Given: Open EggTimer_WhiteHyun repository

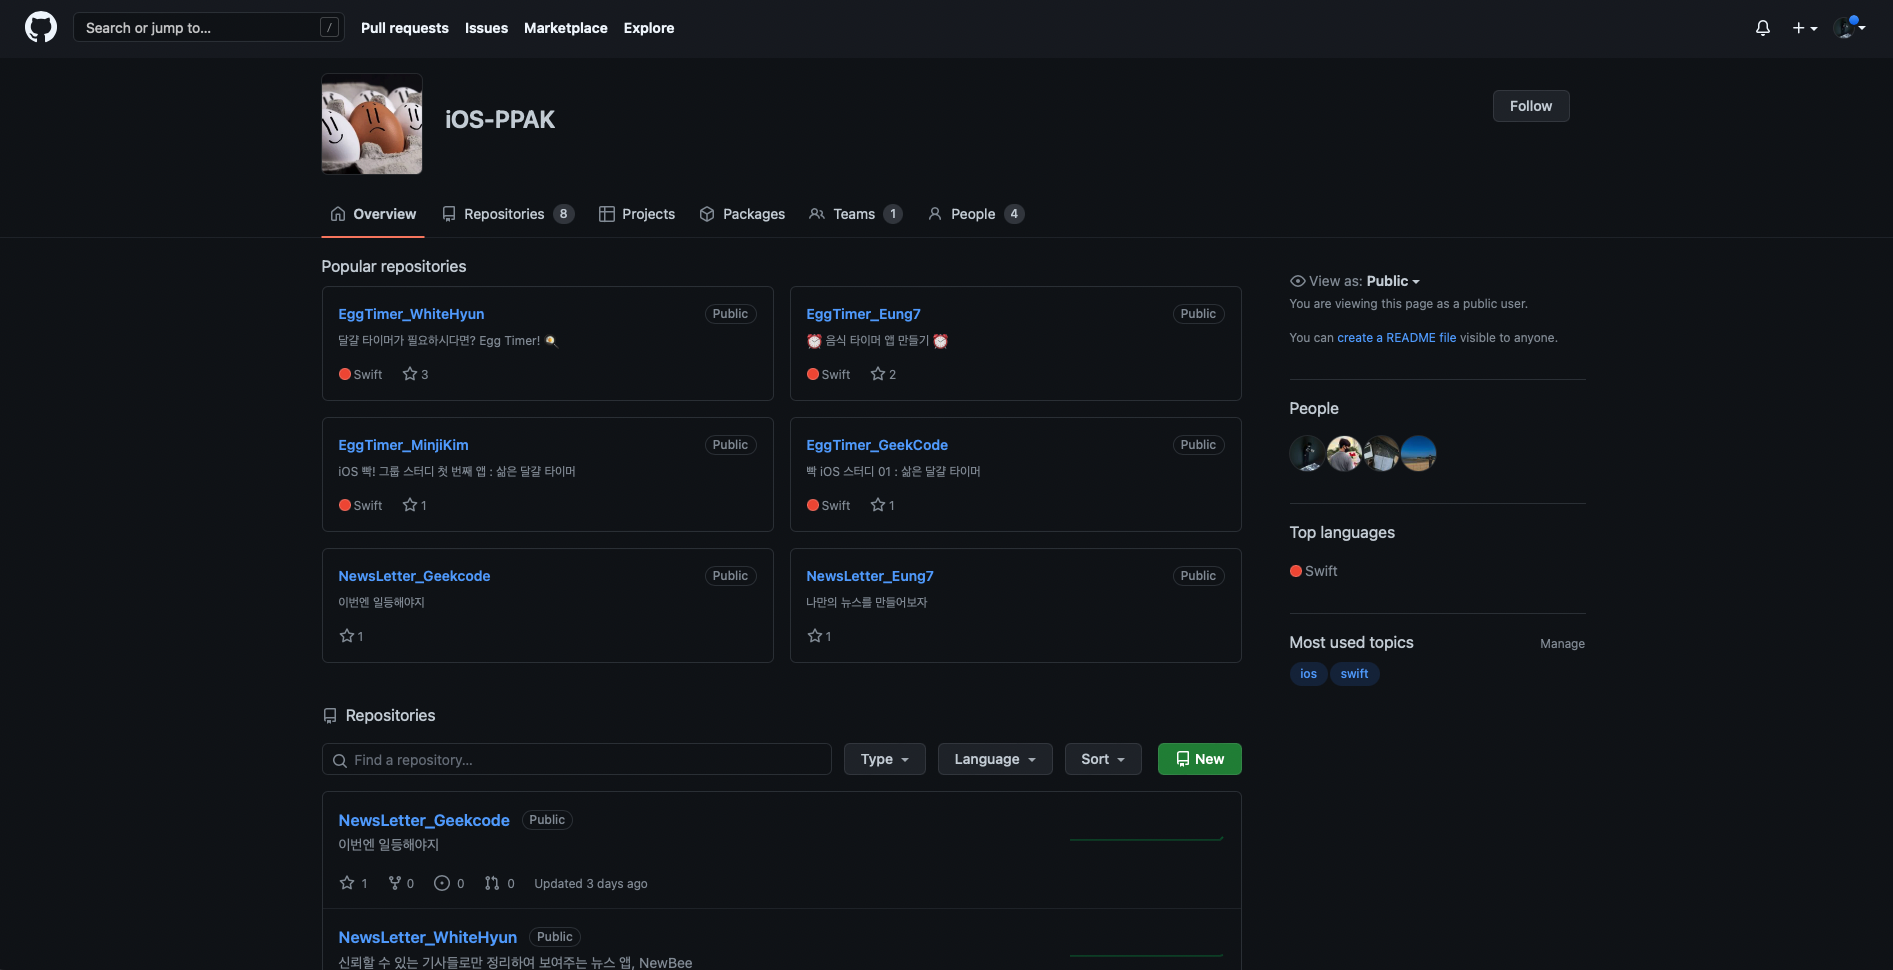Looking at the screenshot, I should tap(411, 314).
